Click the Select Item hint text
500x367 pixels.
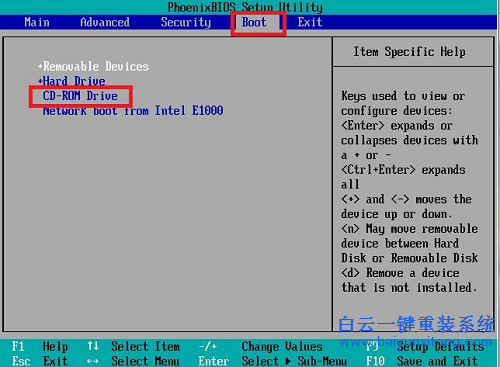point(145,346)
